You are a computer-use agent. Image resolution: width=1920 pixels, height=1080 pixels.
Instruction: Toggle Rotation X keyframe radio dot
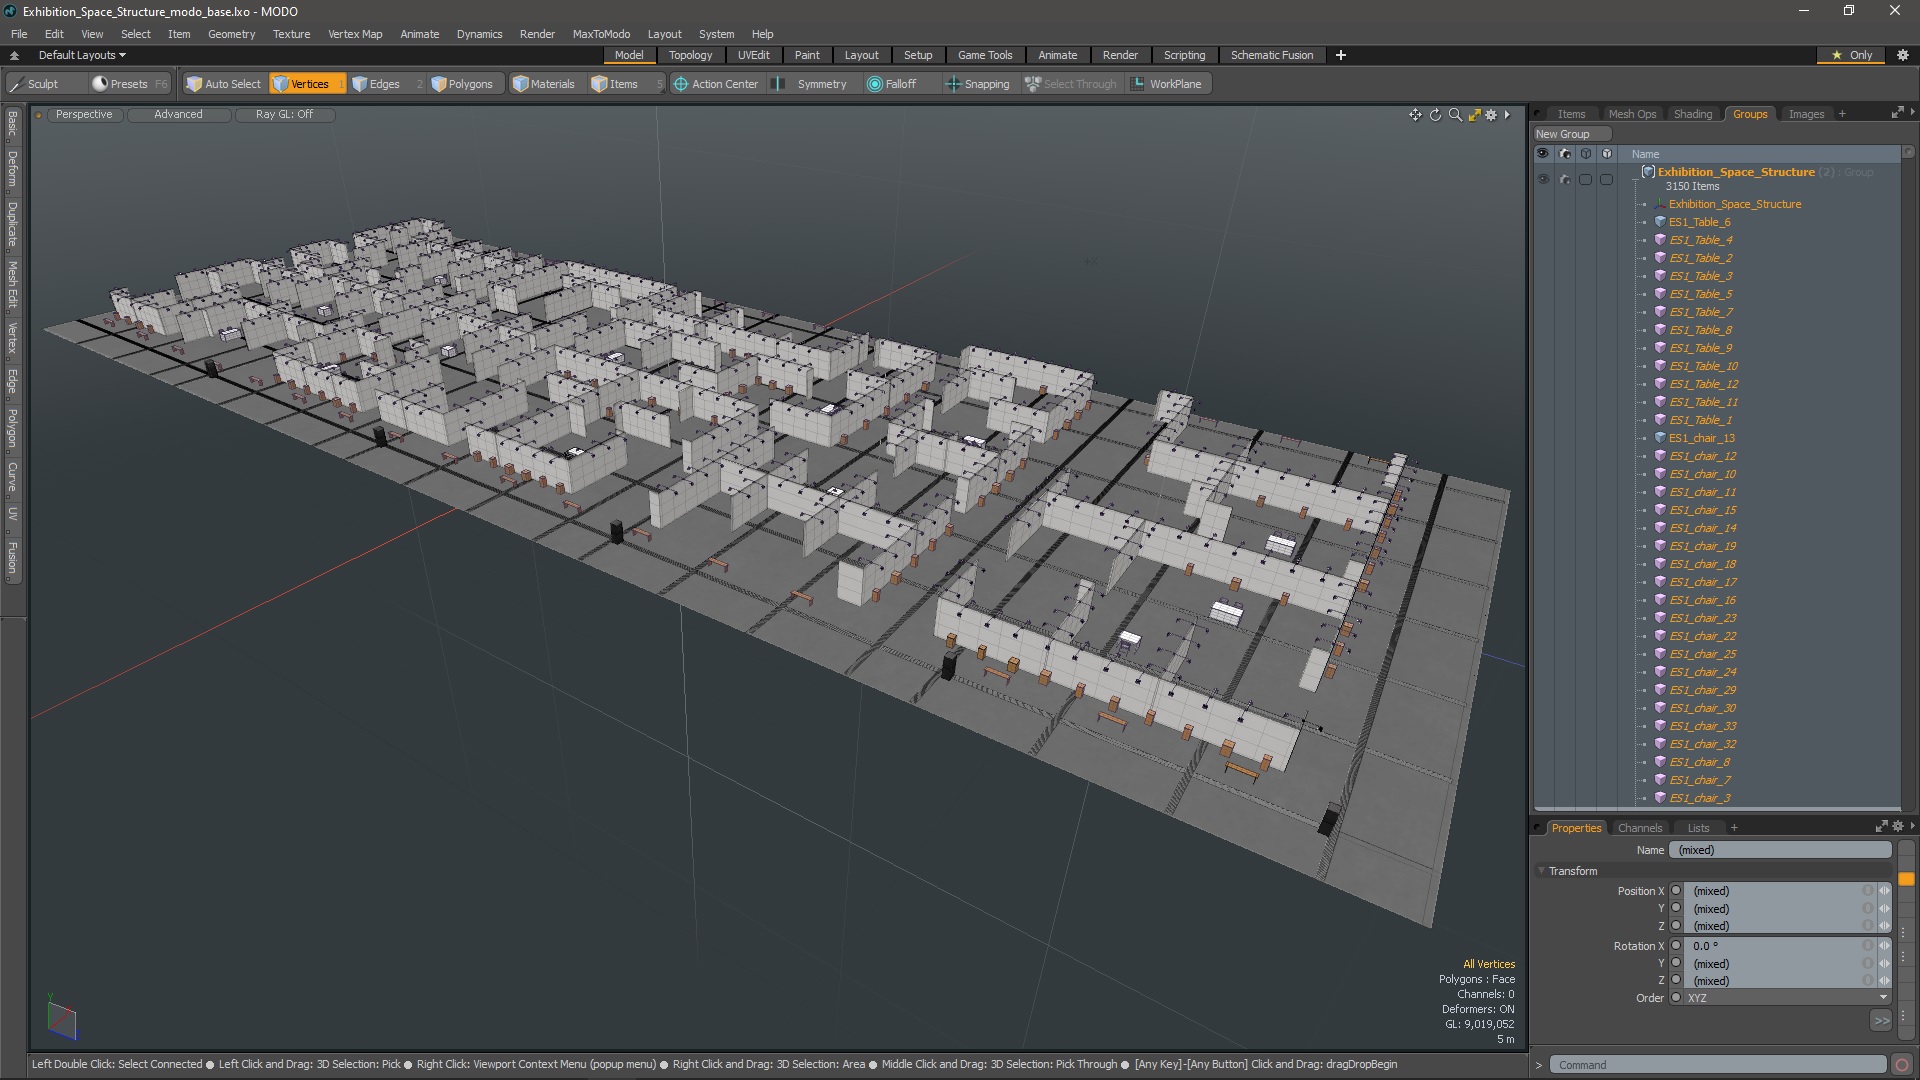point(1676,946)
